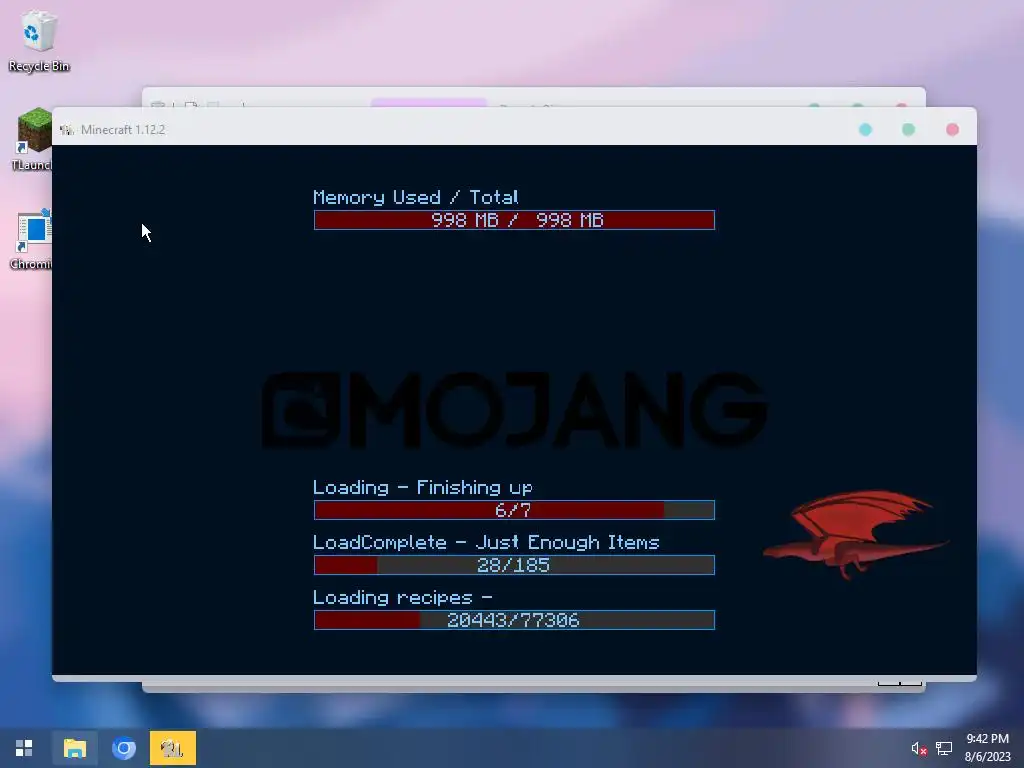Click the Minecraft window title icon

(x=67, y=130)
